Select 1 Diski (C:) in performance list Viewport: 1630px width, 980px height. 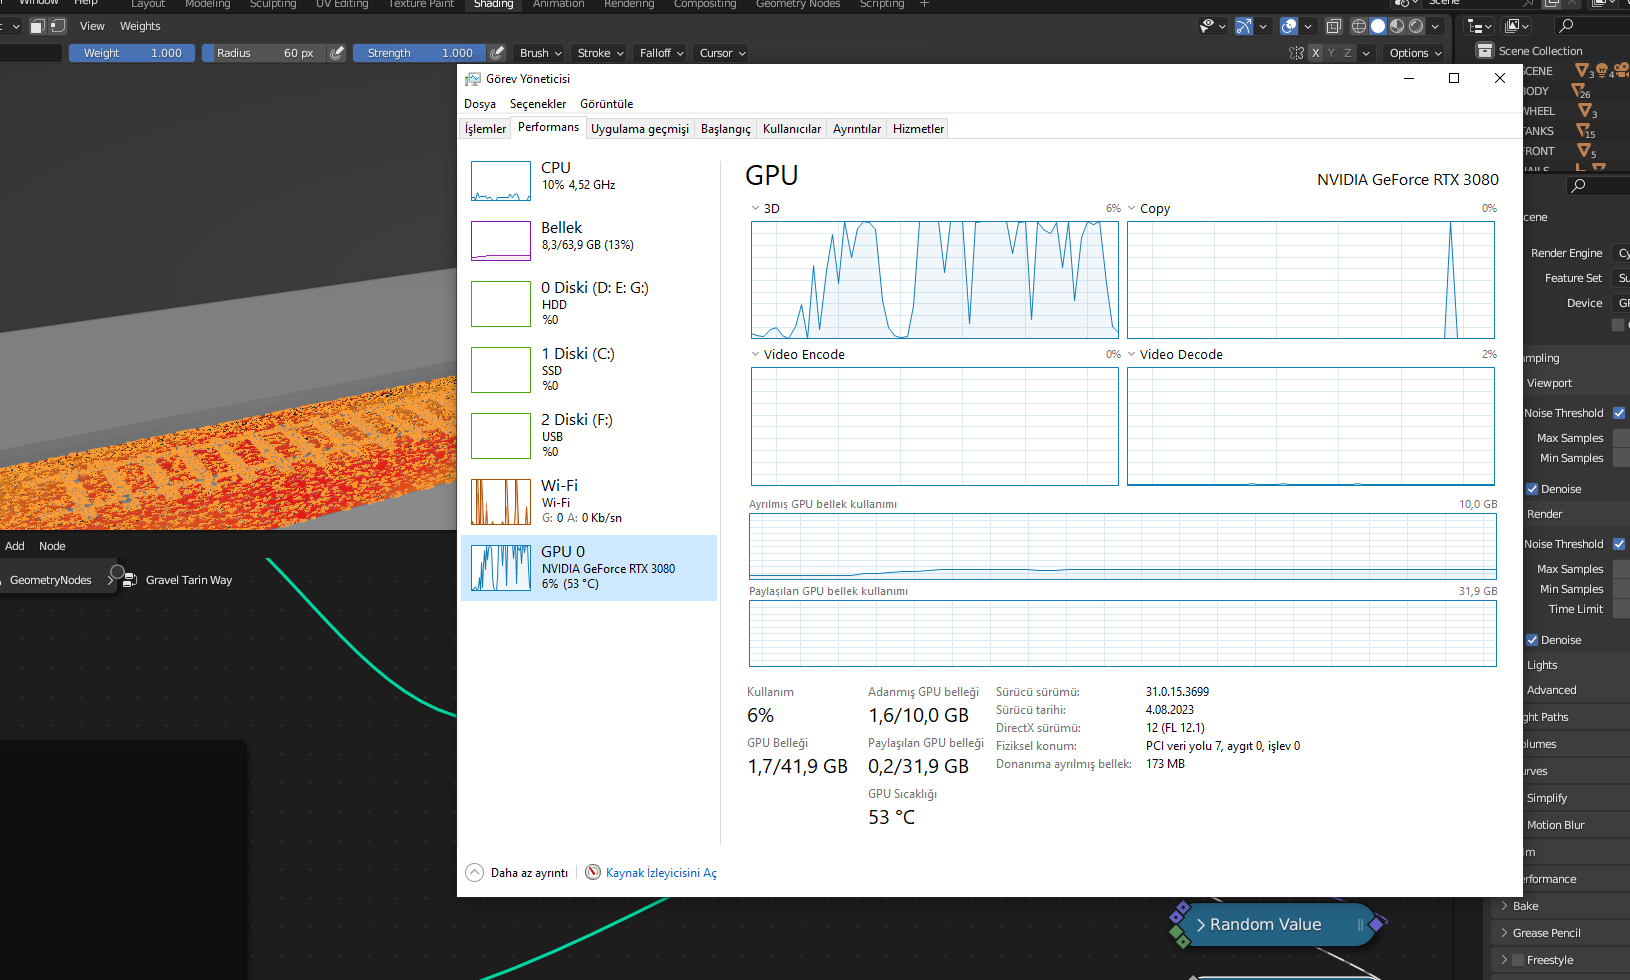pyautogui.click(x=589, y=370)
